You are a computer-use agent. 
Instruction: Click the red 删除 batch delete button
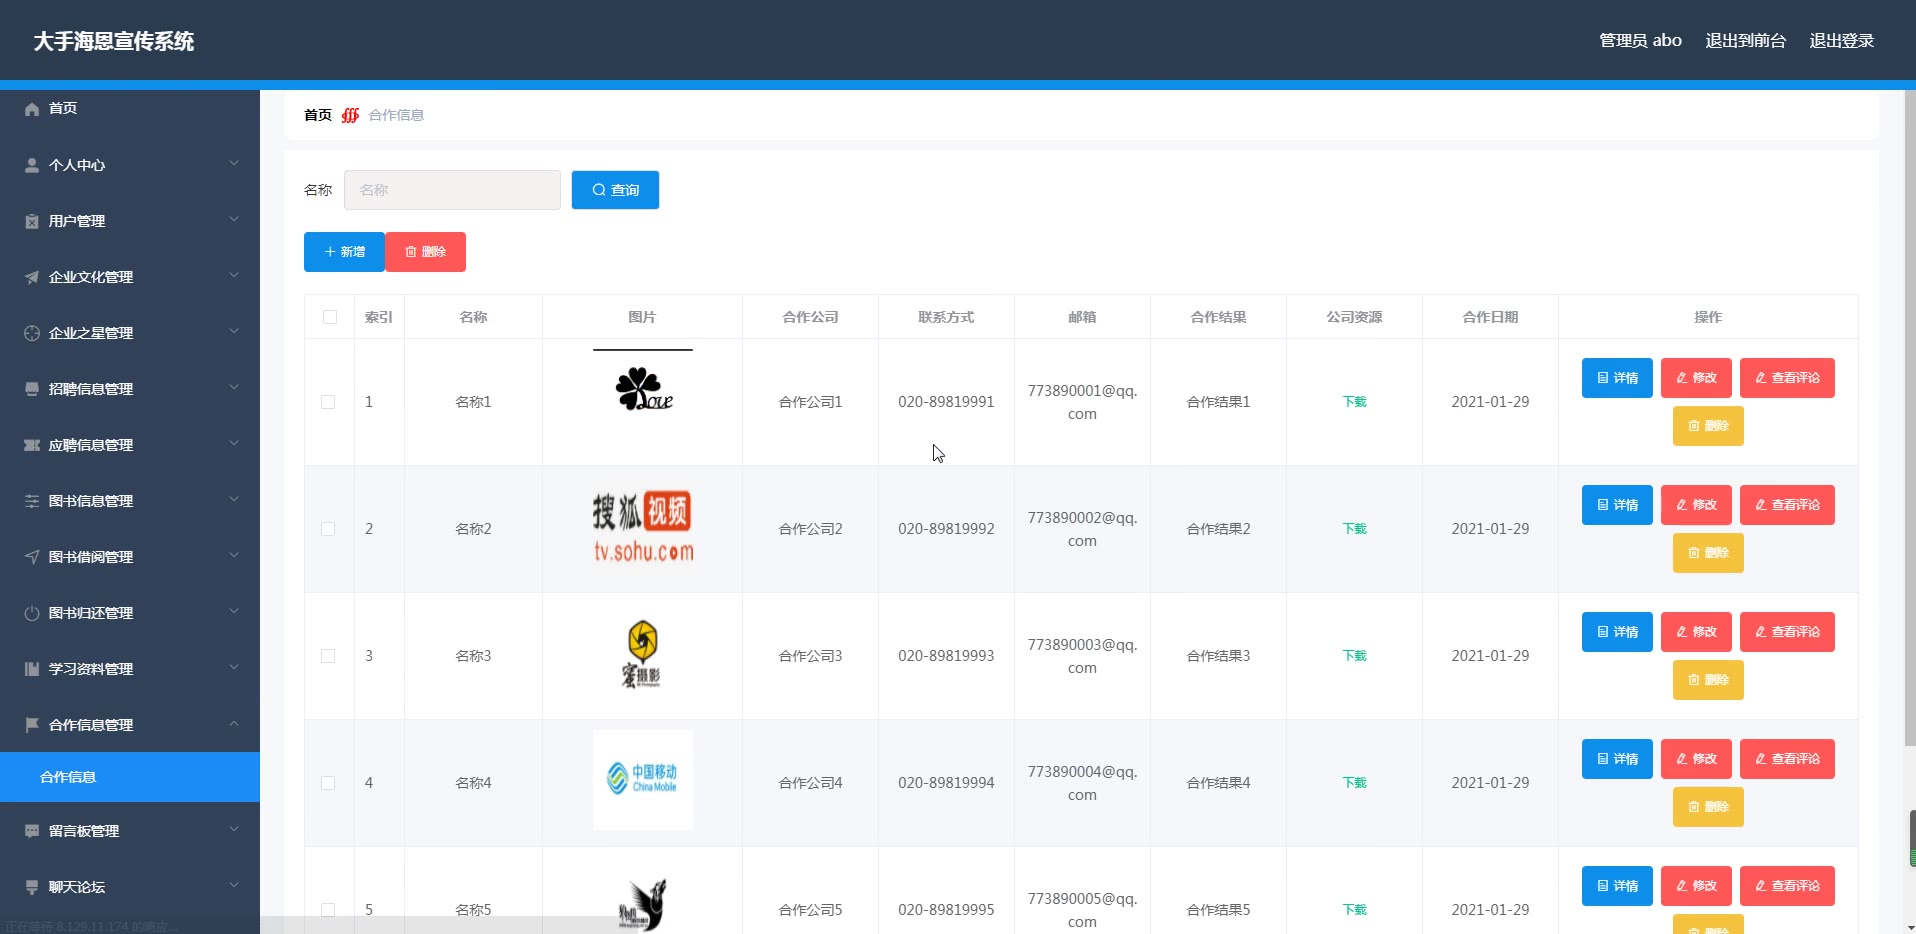point(425,252)
